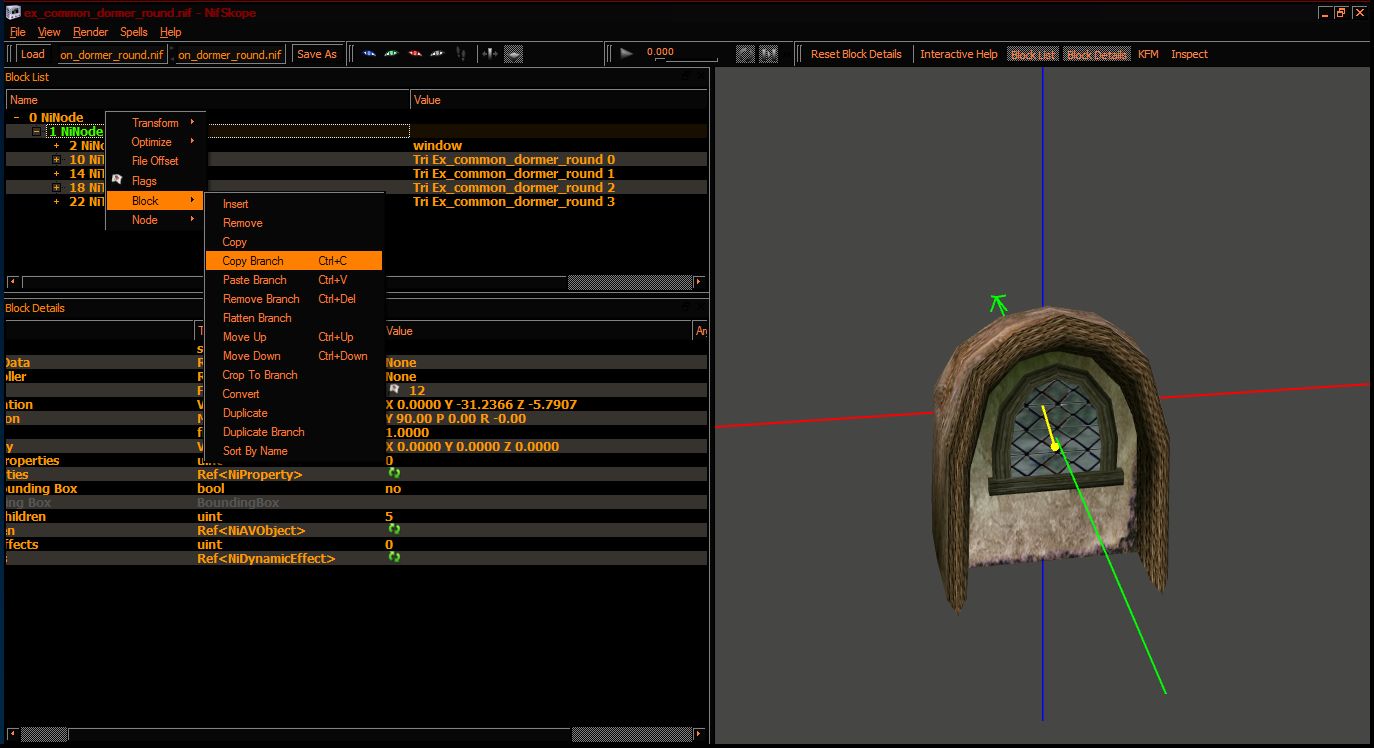Toggle the KFM panel button

click(x=1148, y=54)
